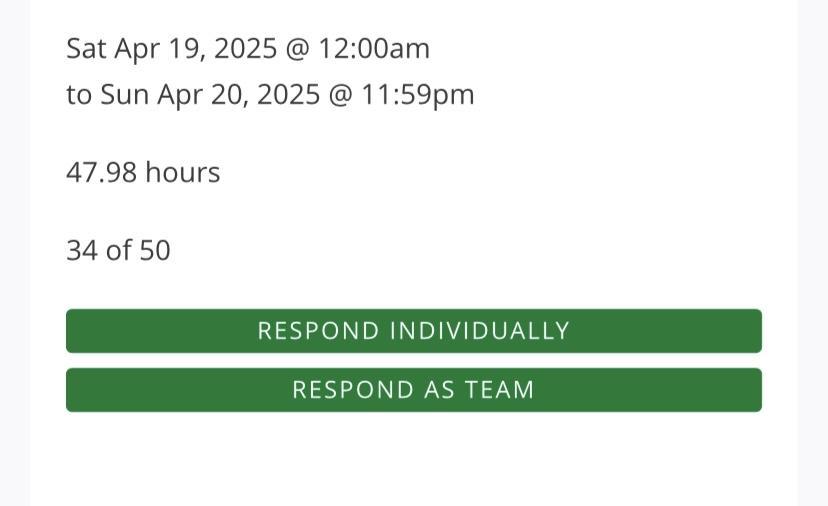Click the Respond Individually button

pos(413,331)
